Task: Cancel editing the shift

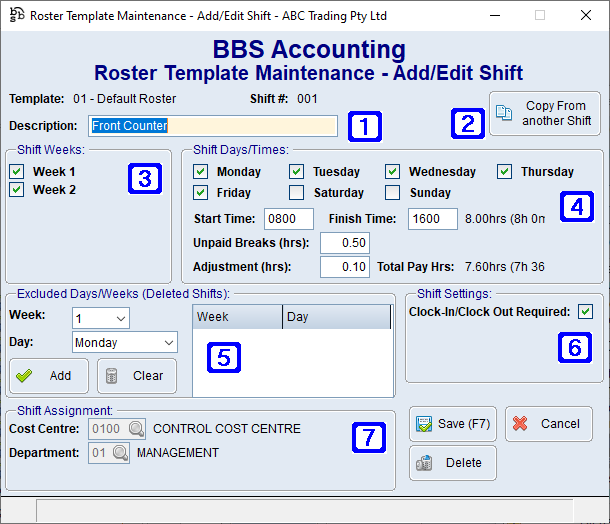Action: (x=548, y=423)
